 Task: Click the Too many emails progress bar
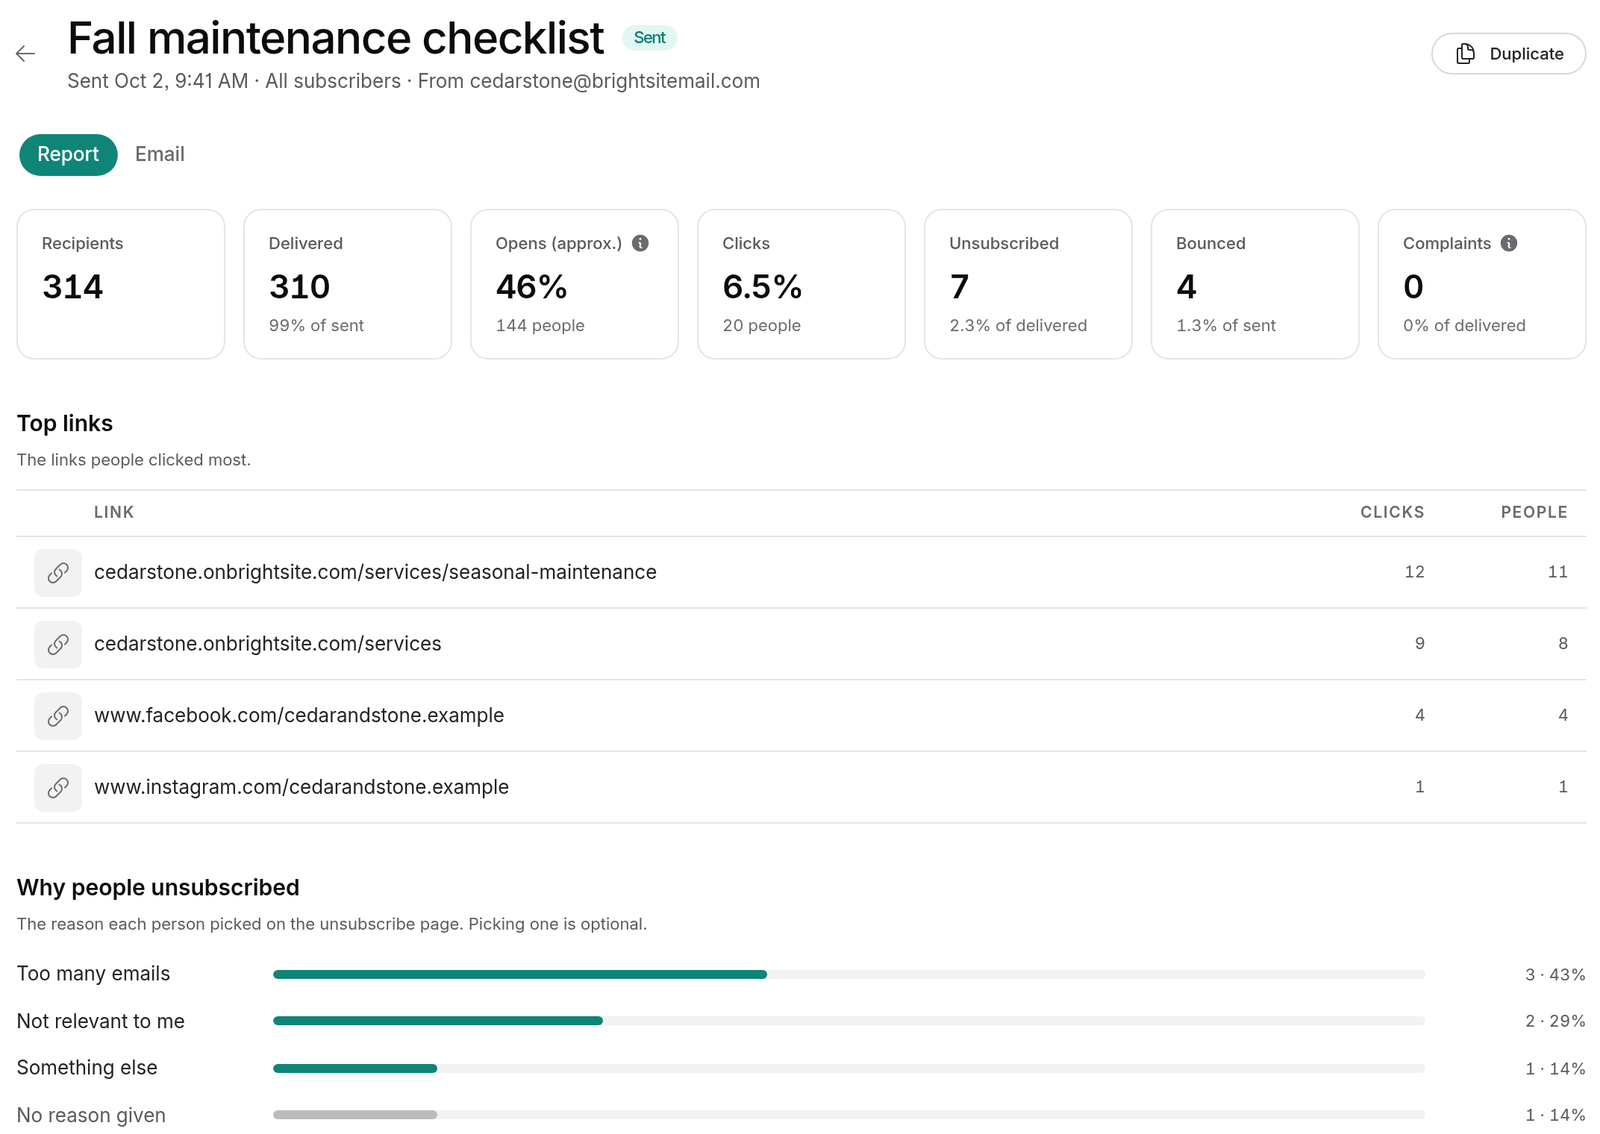tap(849, 974)
